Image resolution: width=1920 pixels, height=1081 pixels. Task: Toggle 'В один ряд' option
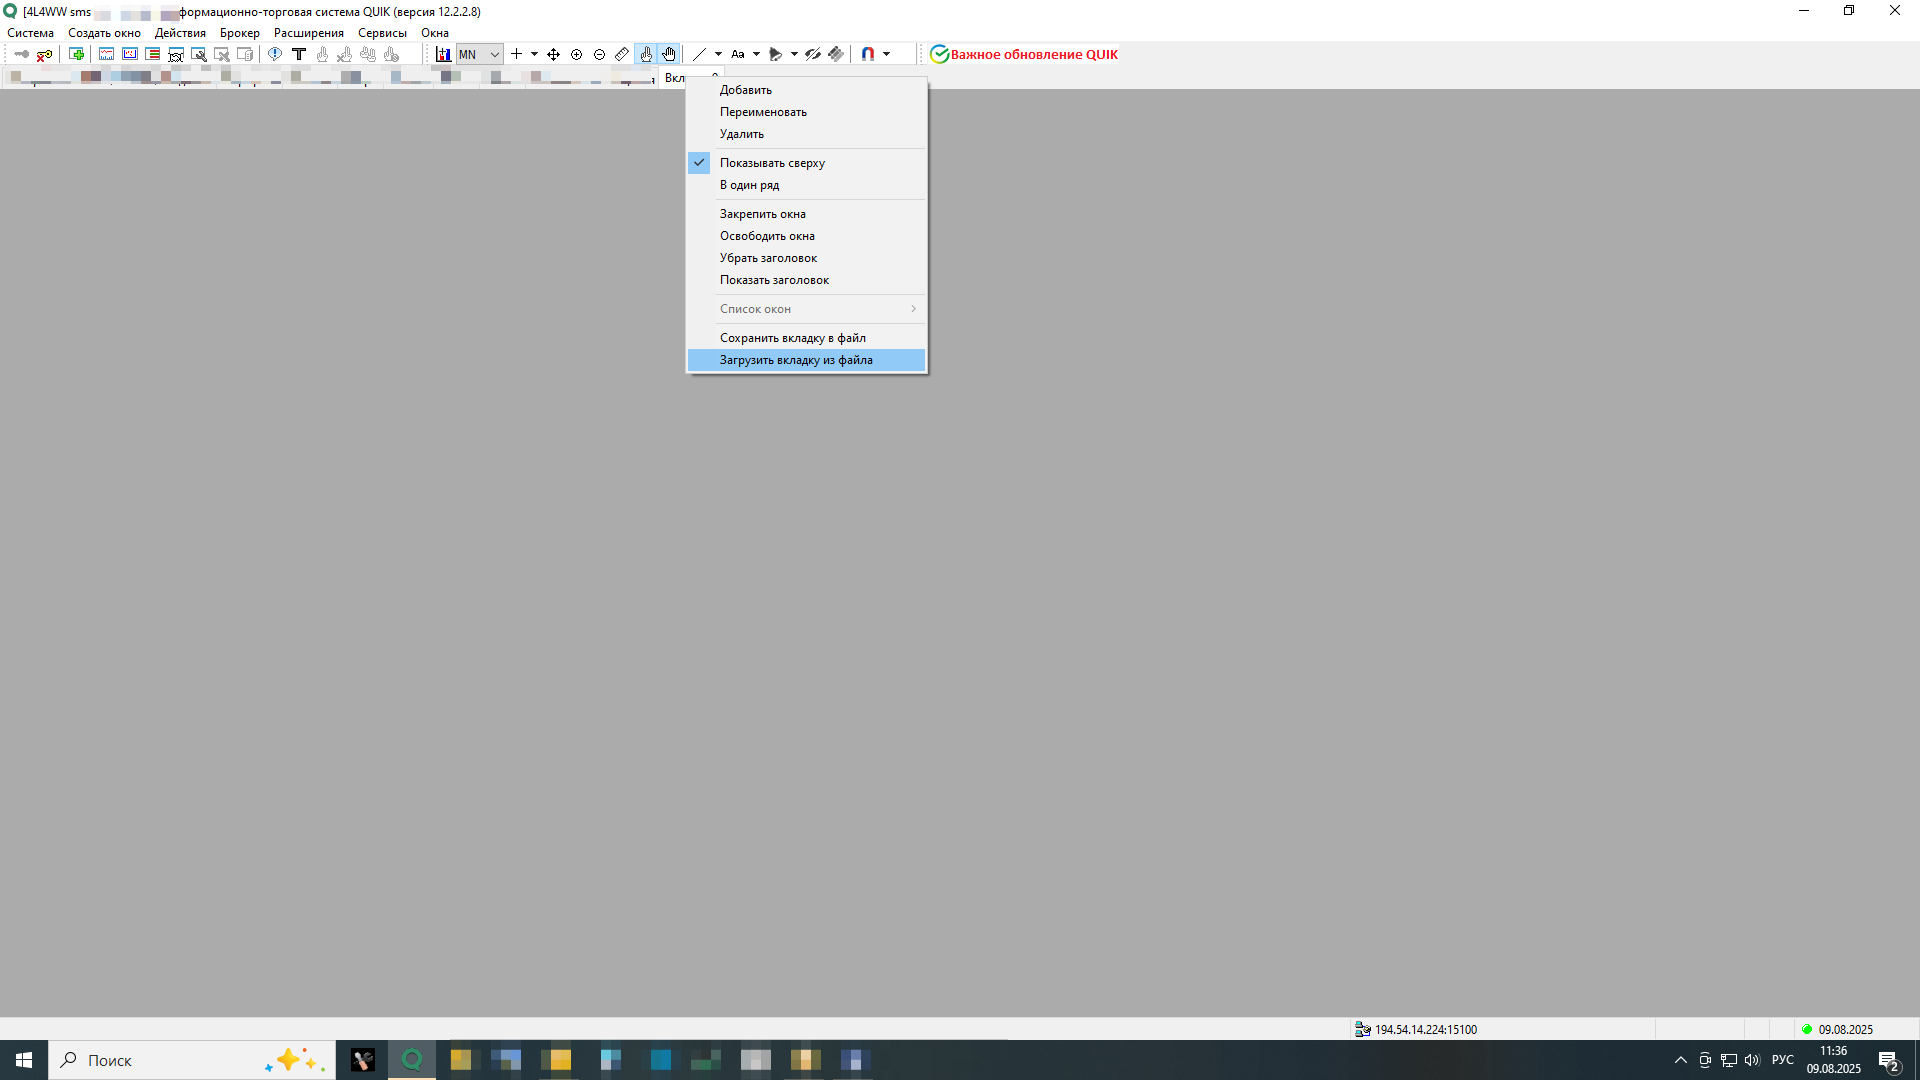point(749,185)
